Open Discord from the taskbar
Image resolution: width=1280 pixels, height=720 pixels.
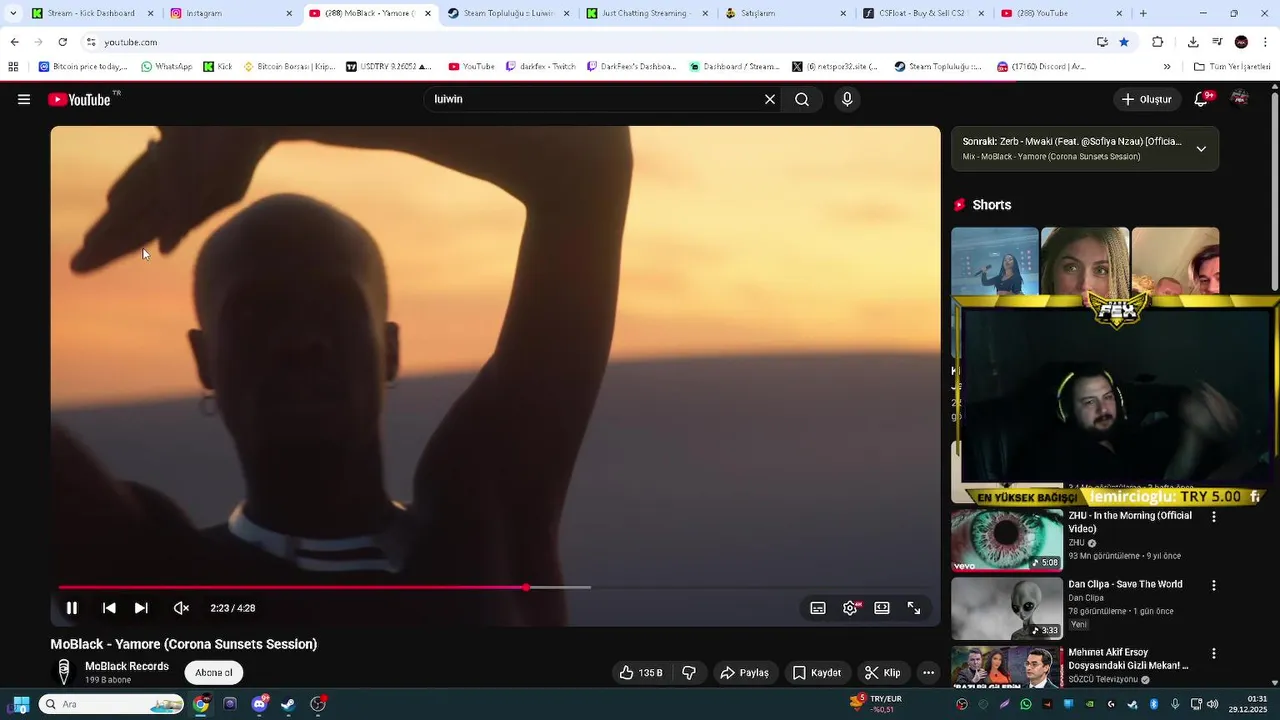click(x=260, y=704)
